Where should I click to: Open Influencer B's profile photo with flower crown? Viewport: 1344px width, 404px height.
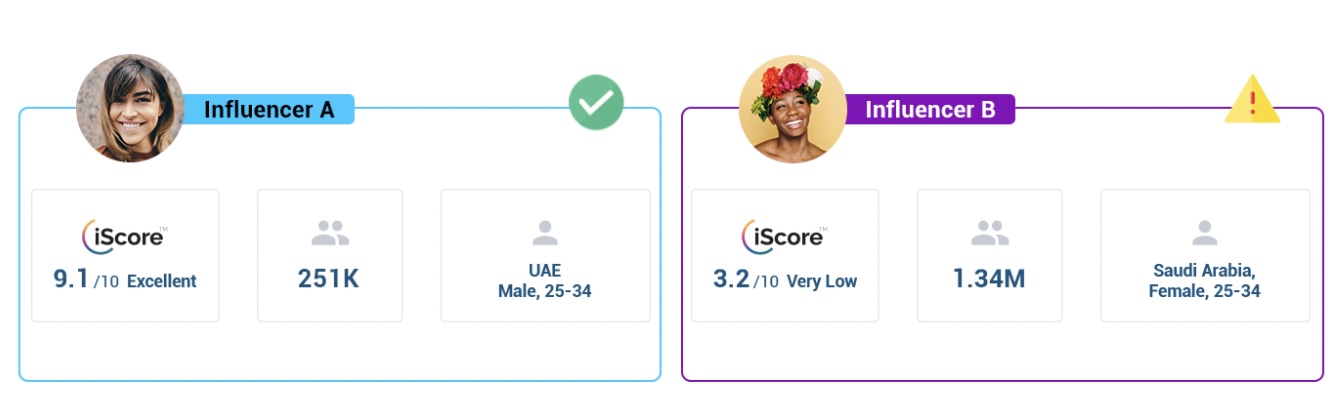click(x=792, y=108)
